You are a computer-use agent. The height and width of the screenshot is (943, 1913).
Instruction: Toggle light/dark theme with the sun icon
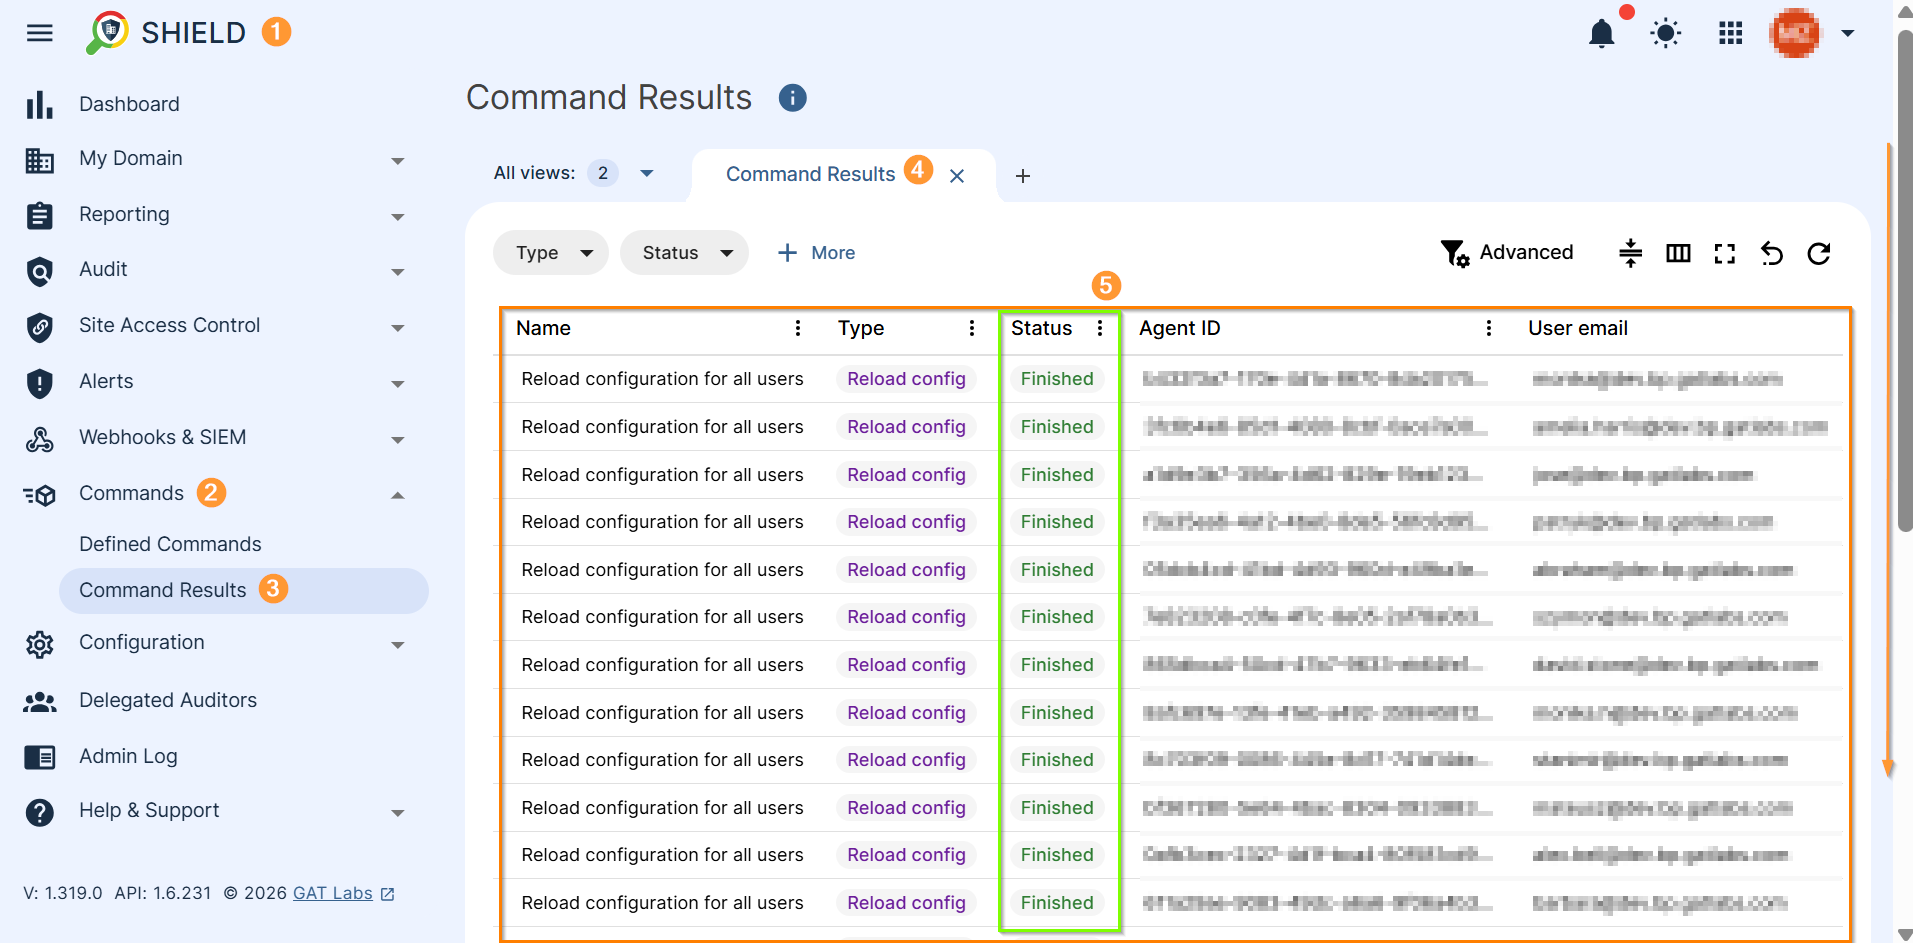1665,32
